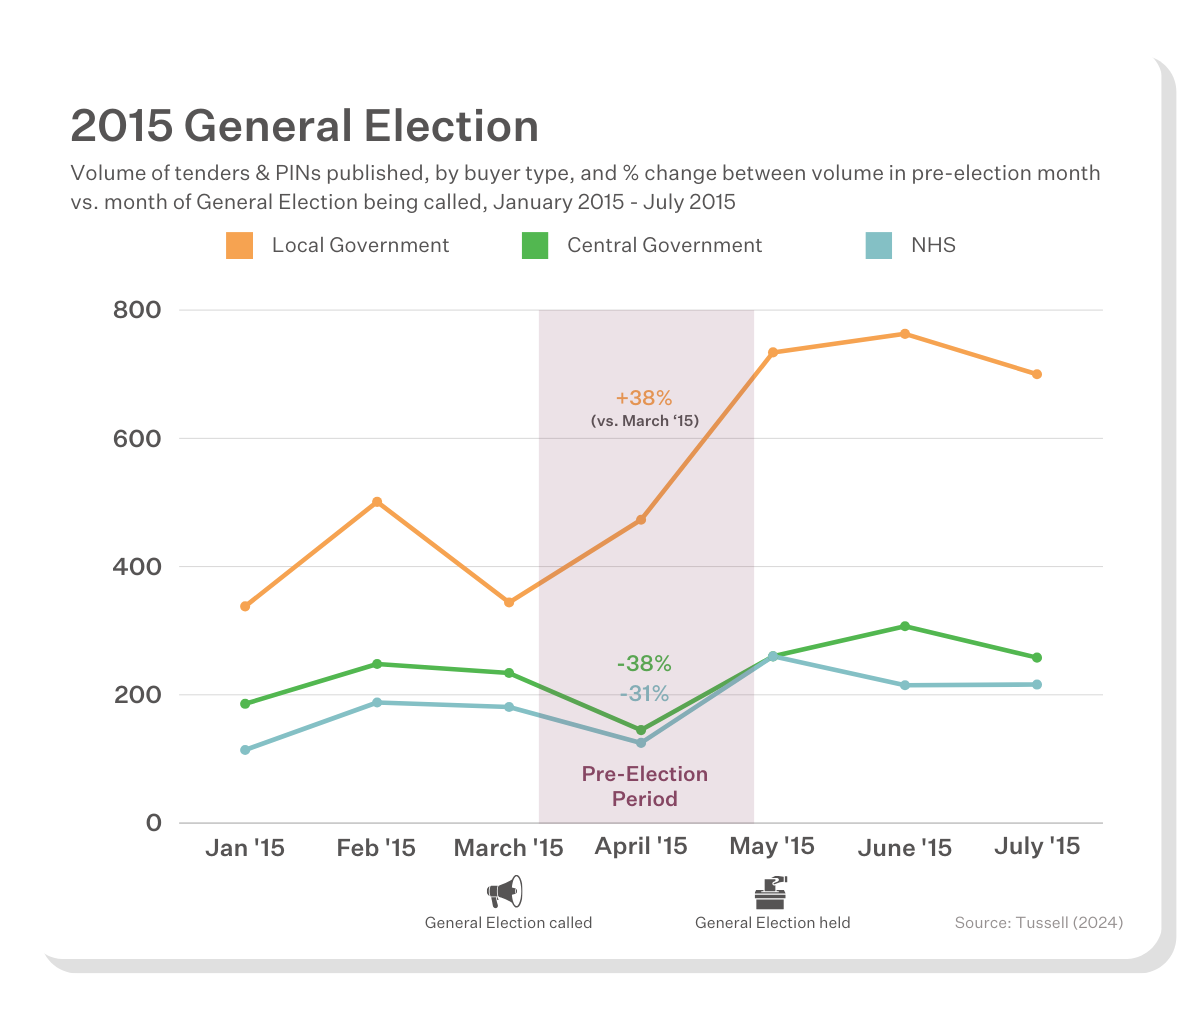Click the NHS Jan '15 data point
Image resolution: width=1200 pixels, height=1020 pixels.
pyautogui.click(x=245, y=750)
